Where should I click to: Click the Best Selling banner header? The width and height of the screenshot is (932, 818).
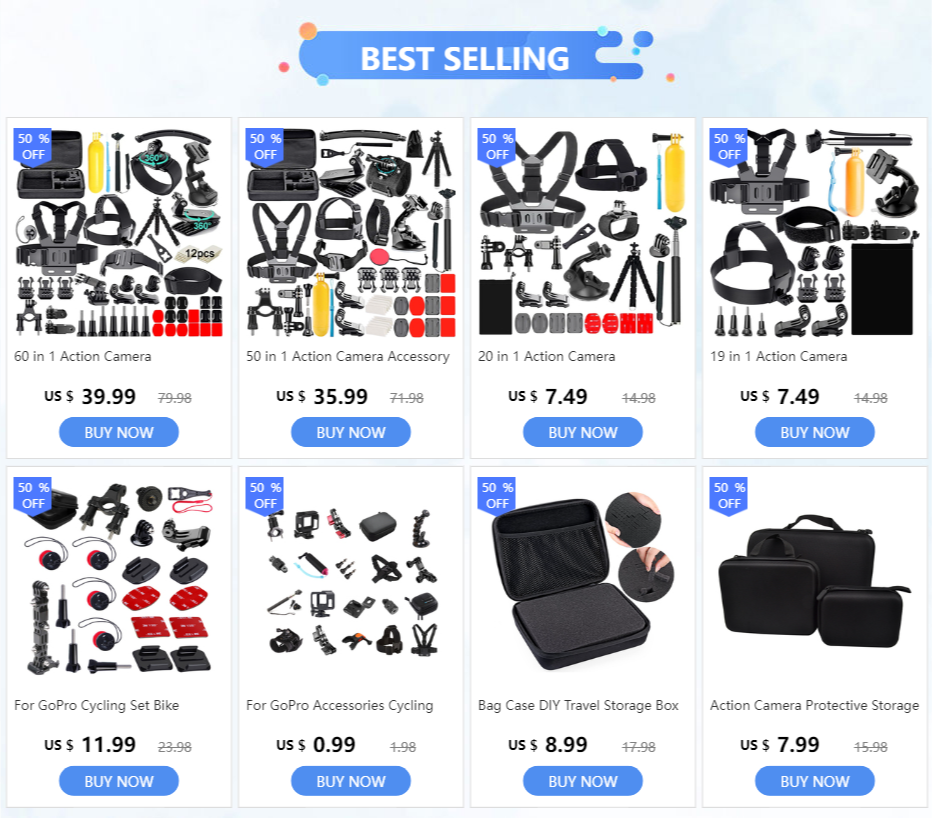coord(465,58)
